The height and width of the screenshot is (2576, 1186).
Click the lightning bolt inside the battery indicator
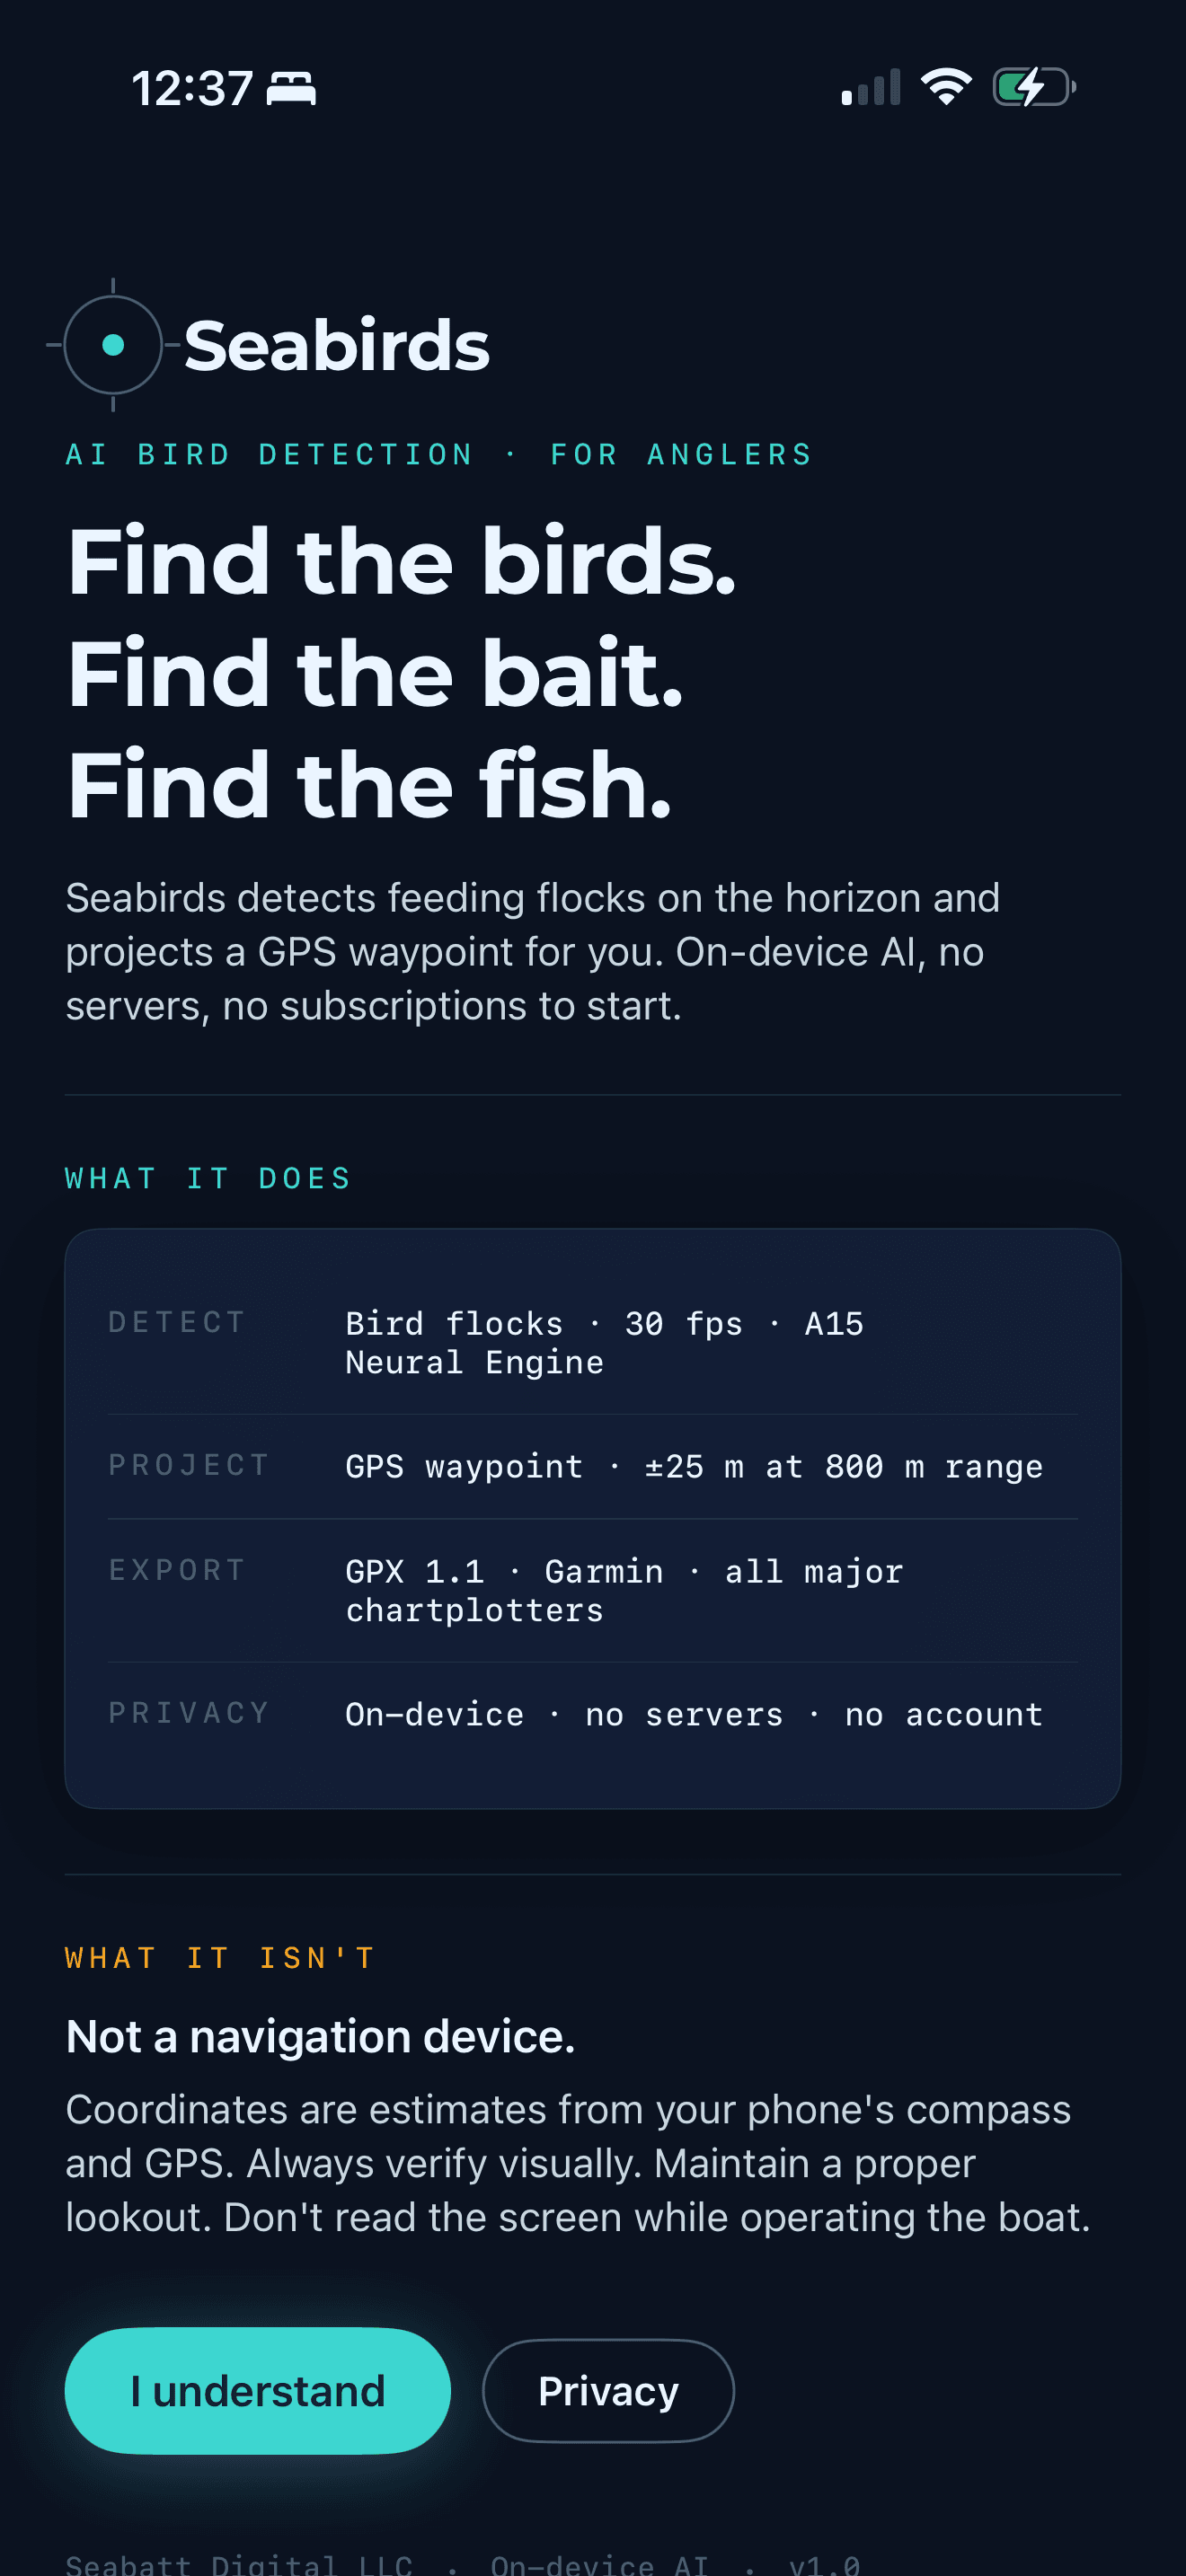tap(1031, 88)
